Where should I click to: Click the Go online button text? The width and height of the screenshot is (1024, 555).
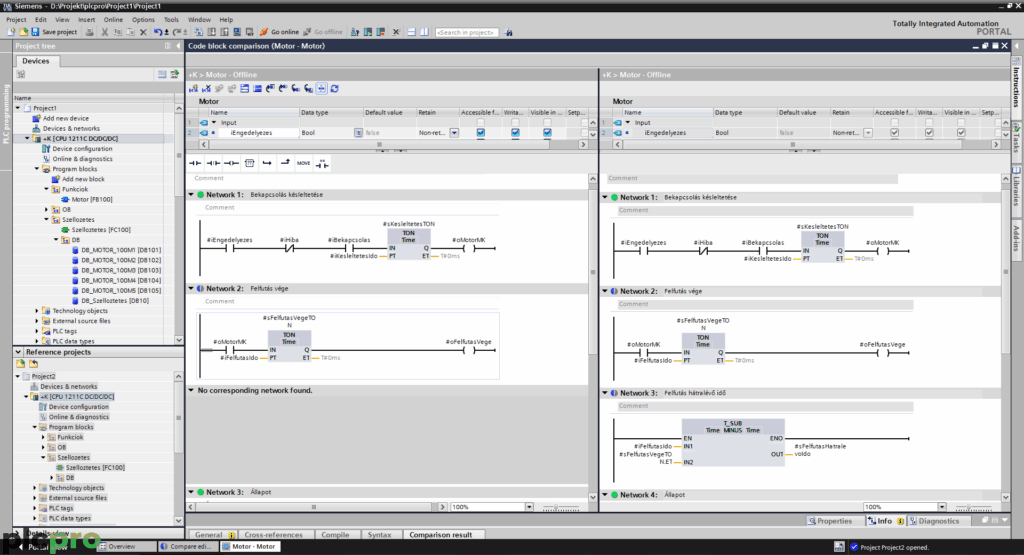click(285, 32)
